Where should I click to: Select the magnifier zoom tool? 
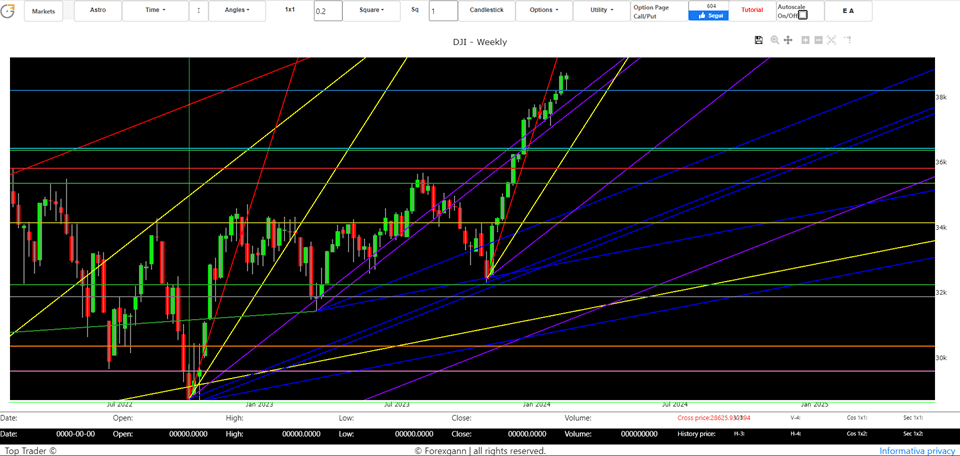click(x=774, y=40)
